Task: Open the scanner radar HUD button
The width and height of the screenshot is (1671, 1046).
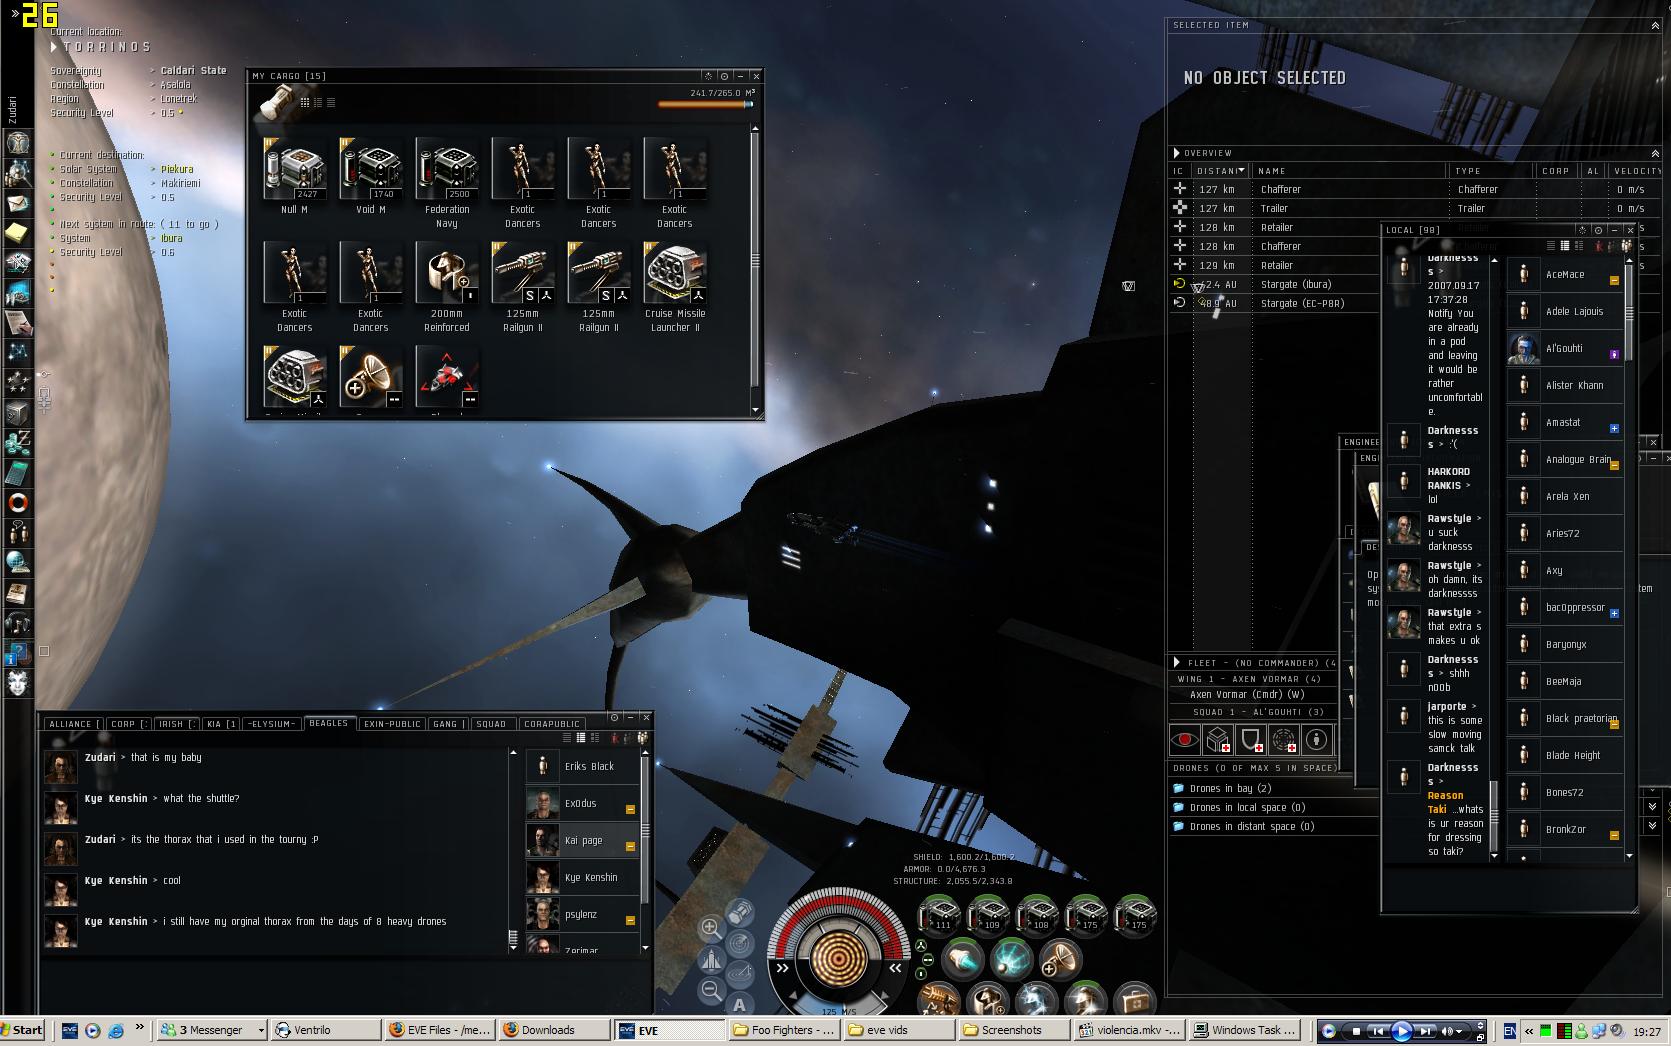Action: click(740, 943)
